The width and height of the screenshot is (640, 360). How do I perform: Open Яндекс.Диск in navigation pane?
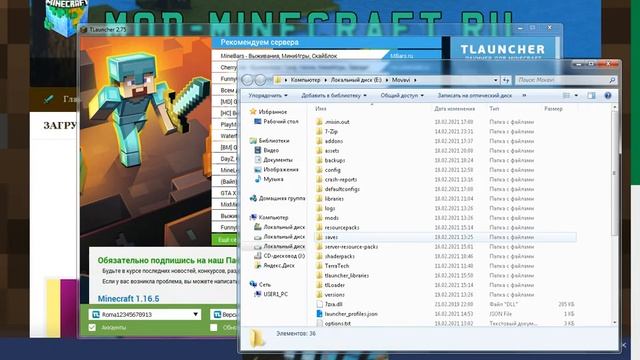tap(274, 265)
